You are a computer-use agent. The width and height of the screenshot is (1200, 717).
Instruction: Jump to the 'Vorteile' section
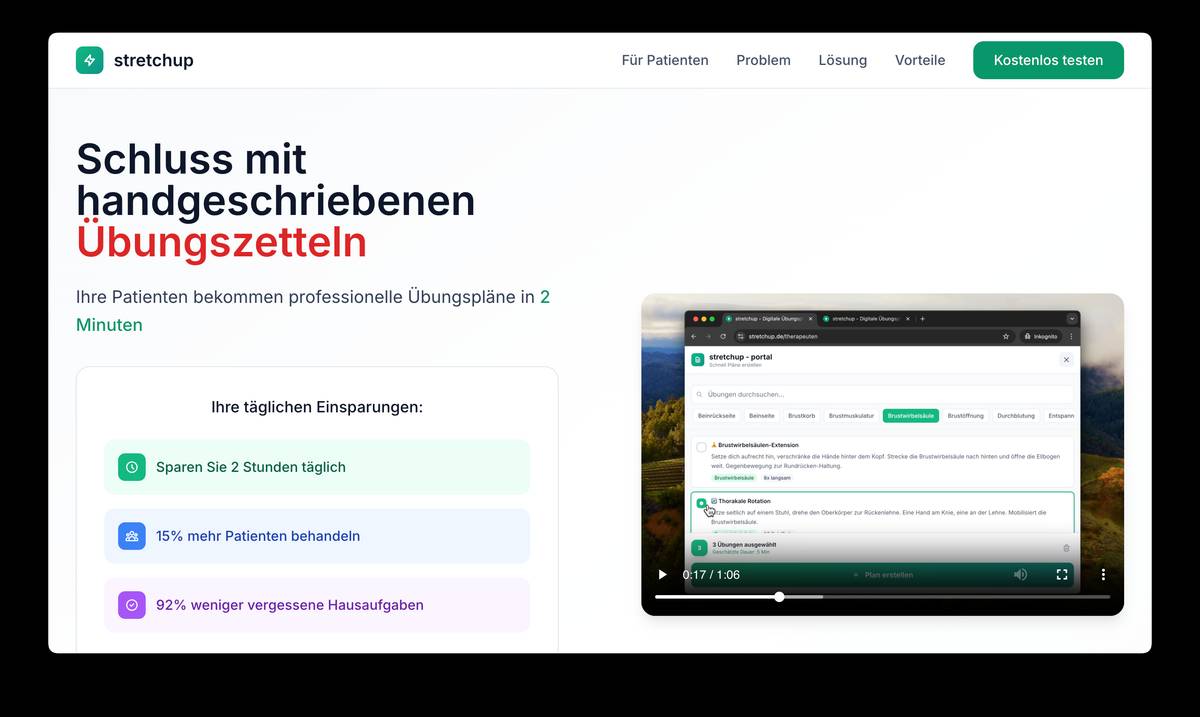[920, 60]
